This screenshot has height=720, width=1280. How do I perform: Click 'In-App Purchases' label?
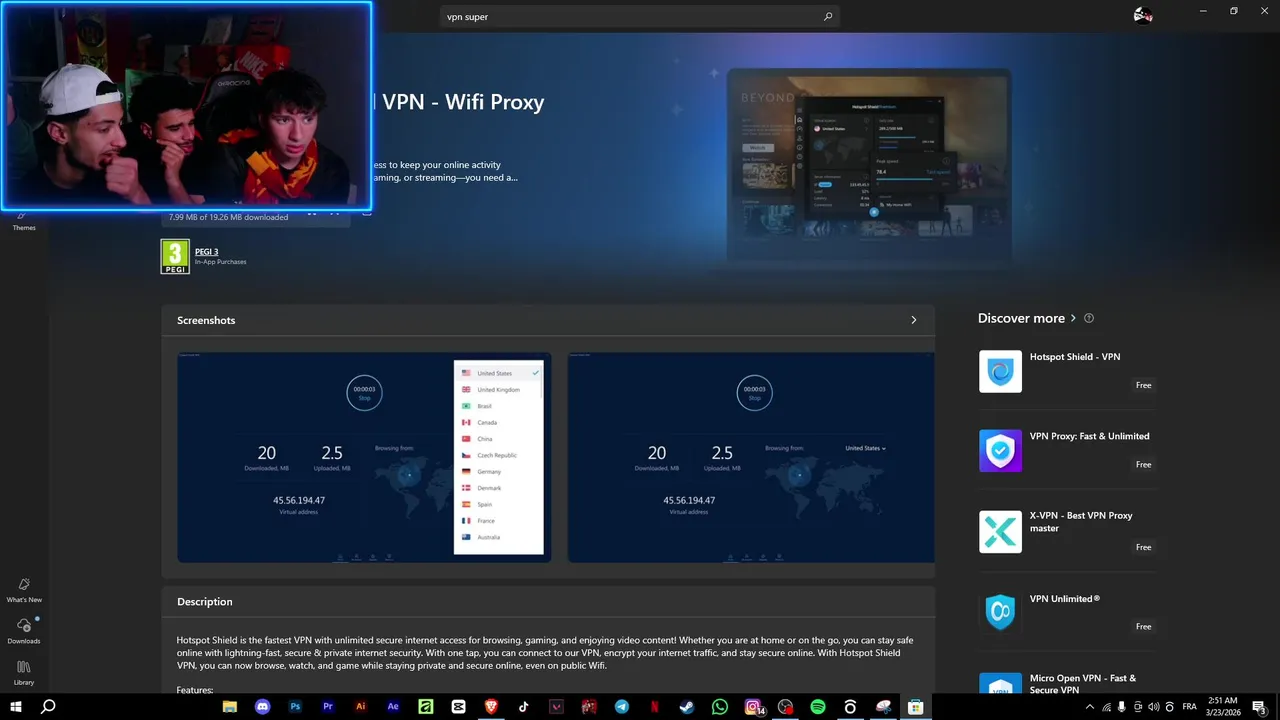pyautogui.click(x=221, y=262)
